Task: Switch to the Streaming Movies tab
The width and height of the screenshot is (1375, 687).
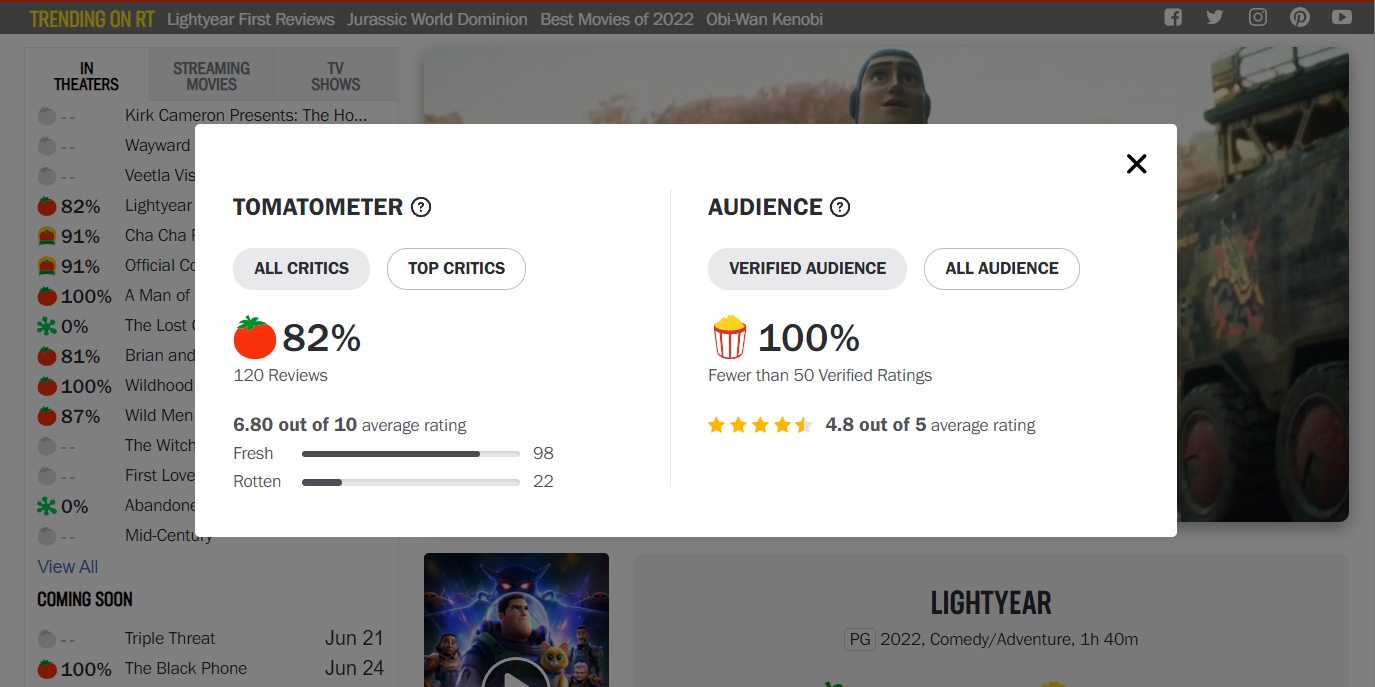Action: pos(211,76)
